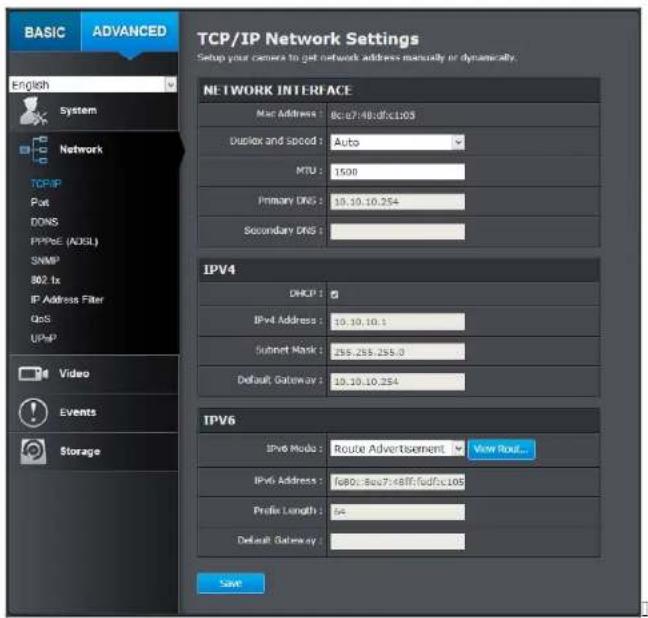The width and height of the screenshot is (648, 618).
Task: Switch to the ADVANCED tab
Action: (130, 31)
